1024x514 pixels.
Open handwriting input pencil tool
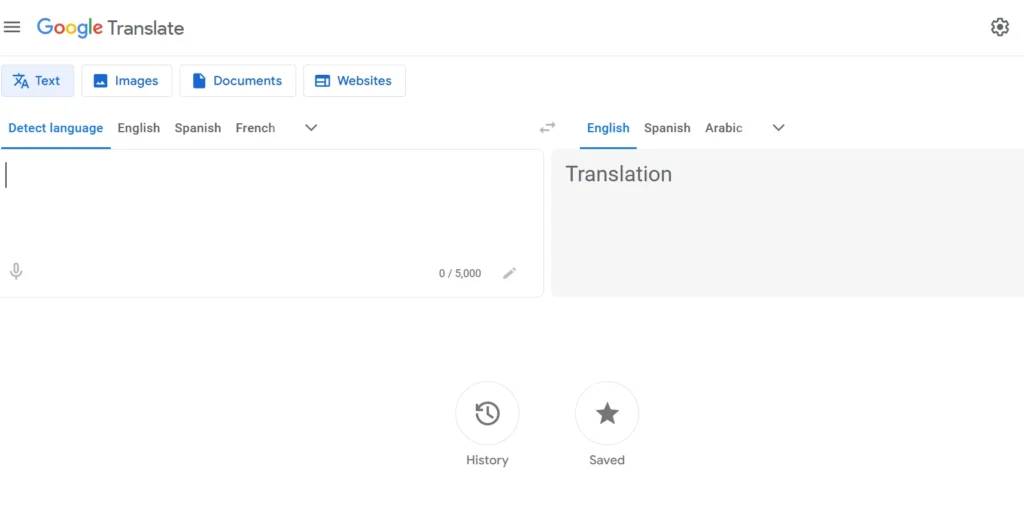[x=509, y=273]
